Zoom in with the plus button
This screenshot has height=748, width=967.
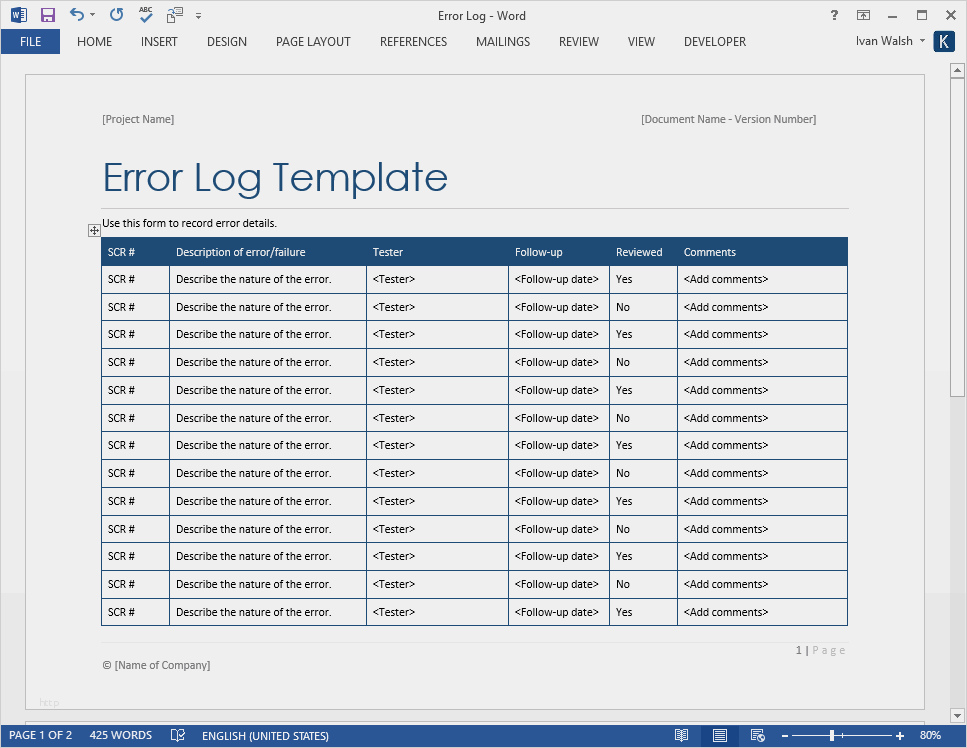tap(900, 736)
